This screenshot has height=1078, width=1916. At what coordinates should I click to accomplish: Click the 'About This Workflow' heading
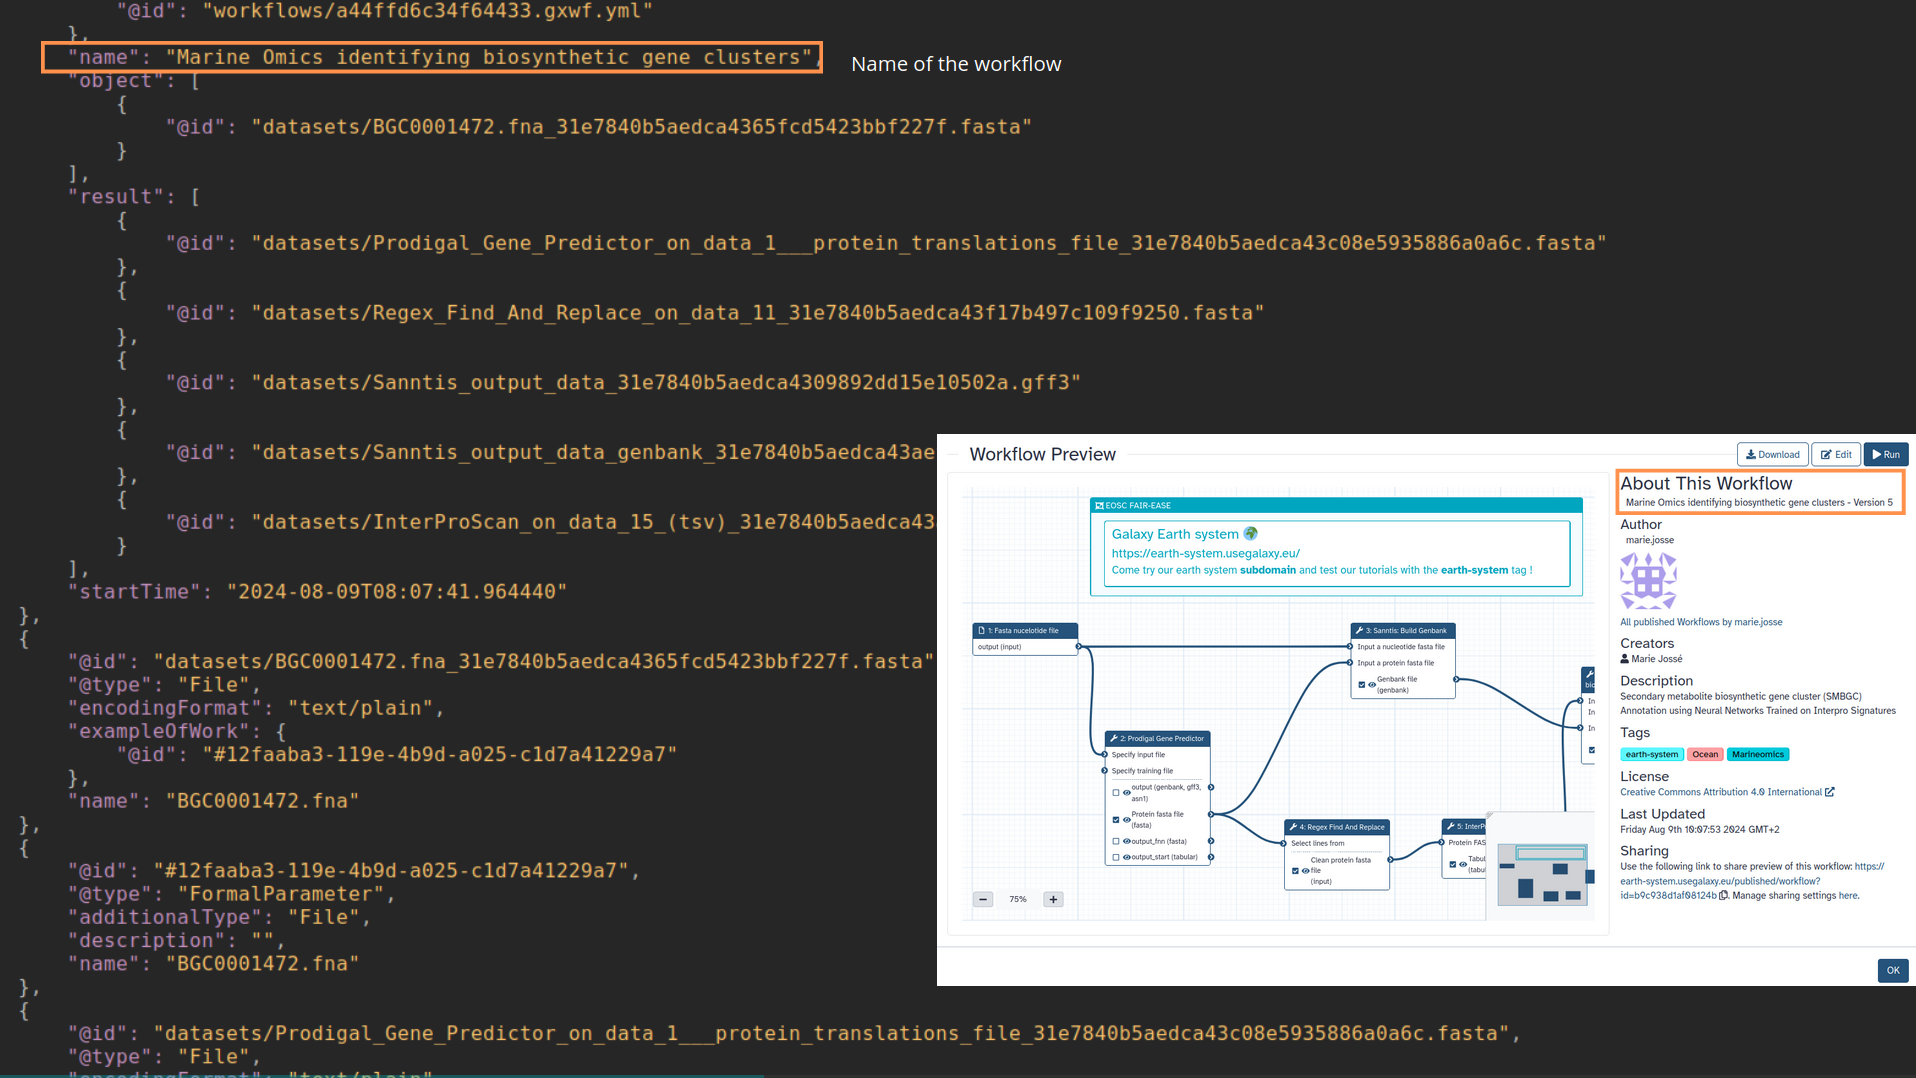tap(1706, 483)
